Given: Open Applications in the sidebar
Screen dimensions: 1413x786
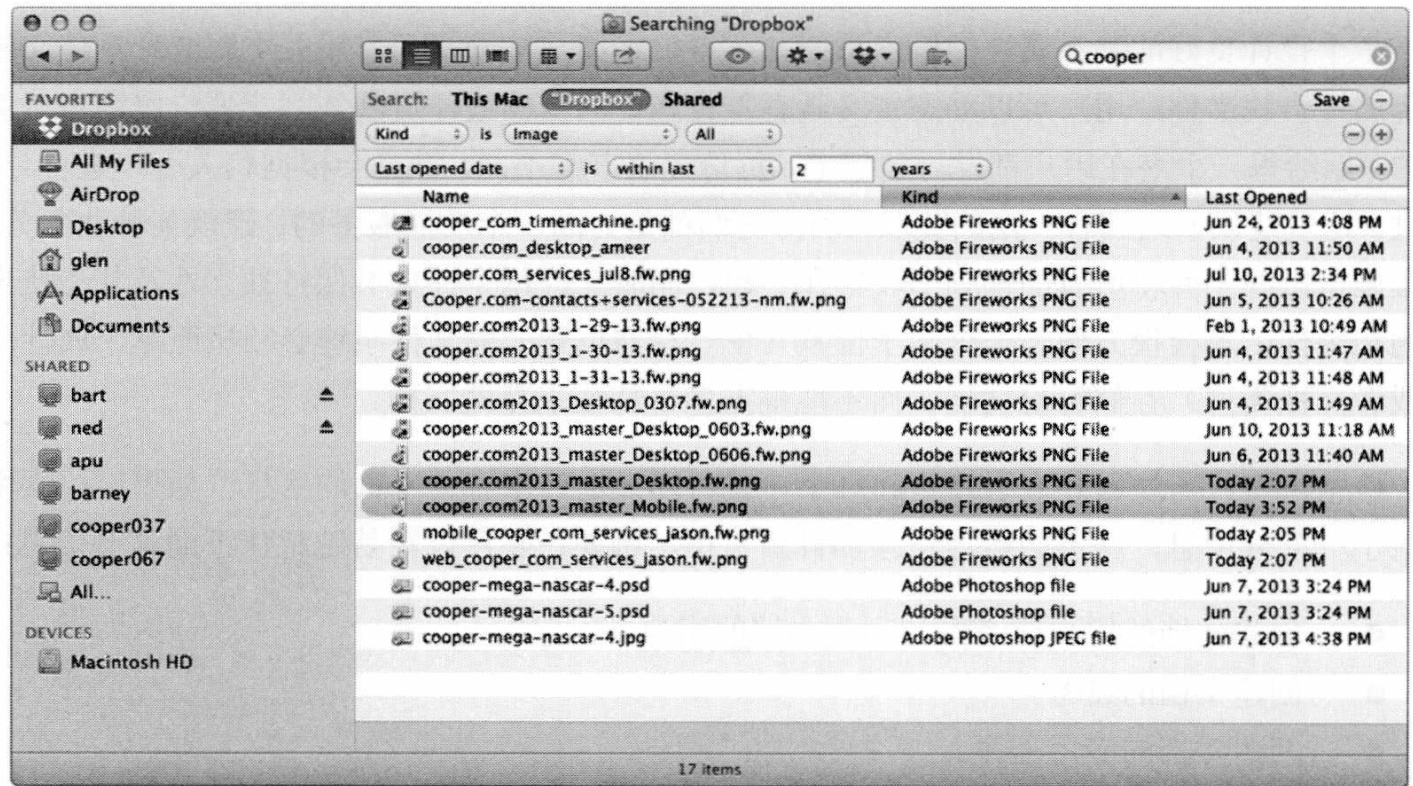Looking at the screenshot, I should click(x=124, y=294).
